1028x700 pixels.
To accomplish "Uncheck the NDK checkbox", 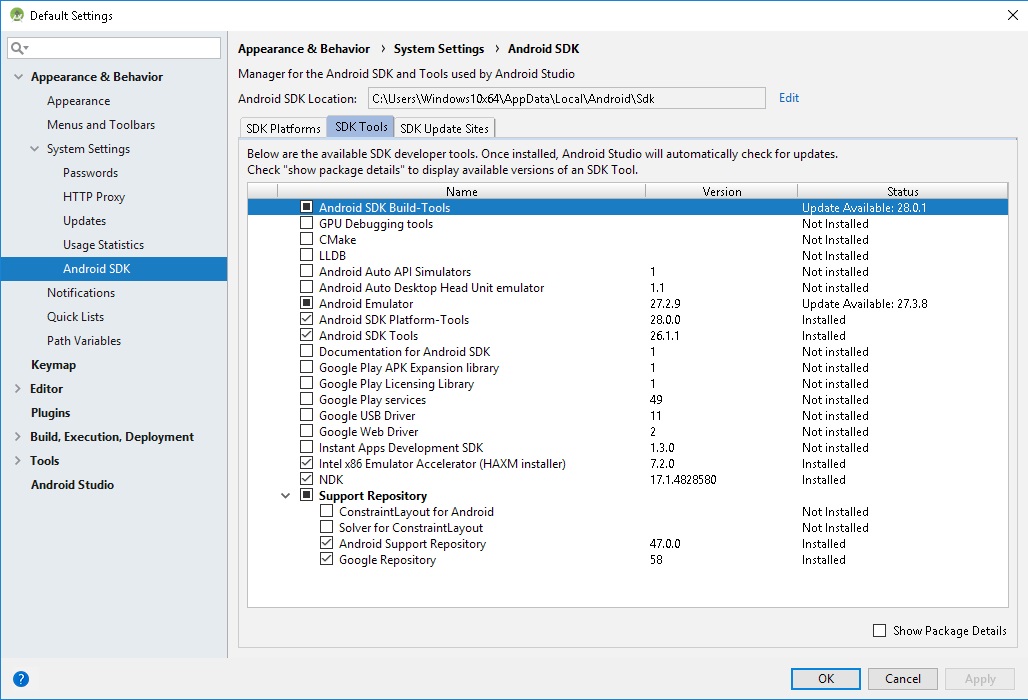I will [306, 479].
